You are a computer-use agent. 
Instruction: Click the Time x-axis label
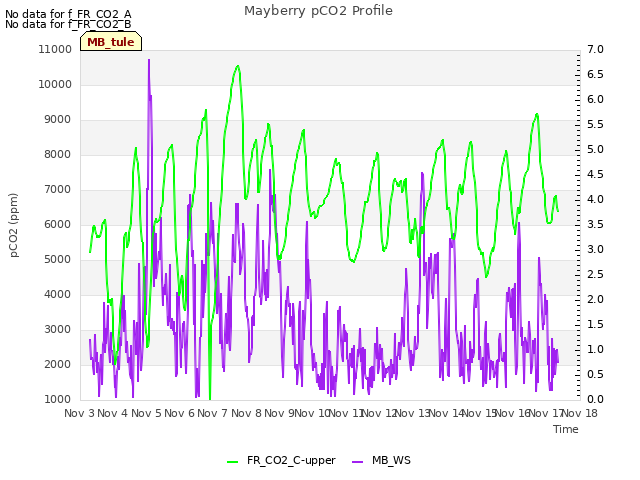click(566, 429)
